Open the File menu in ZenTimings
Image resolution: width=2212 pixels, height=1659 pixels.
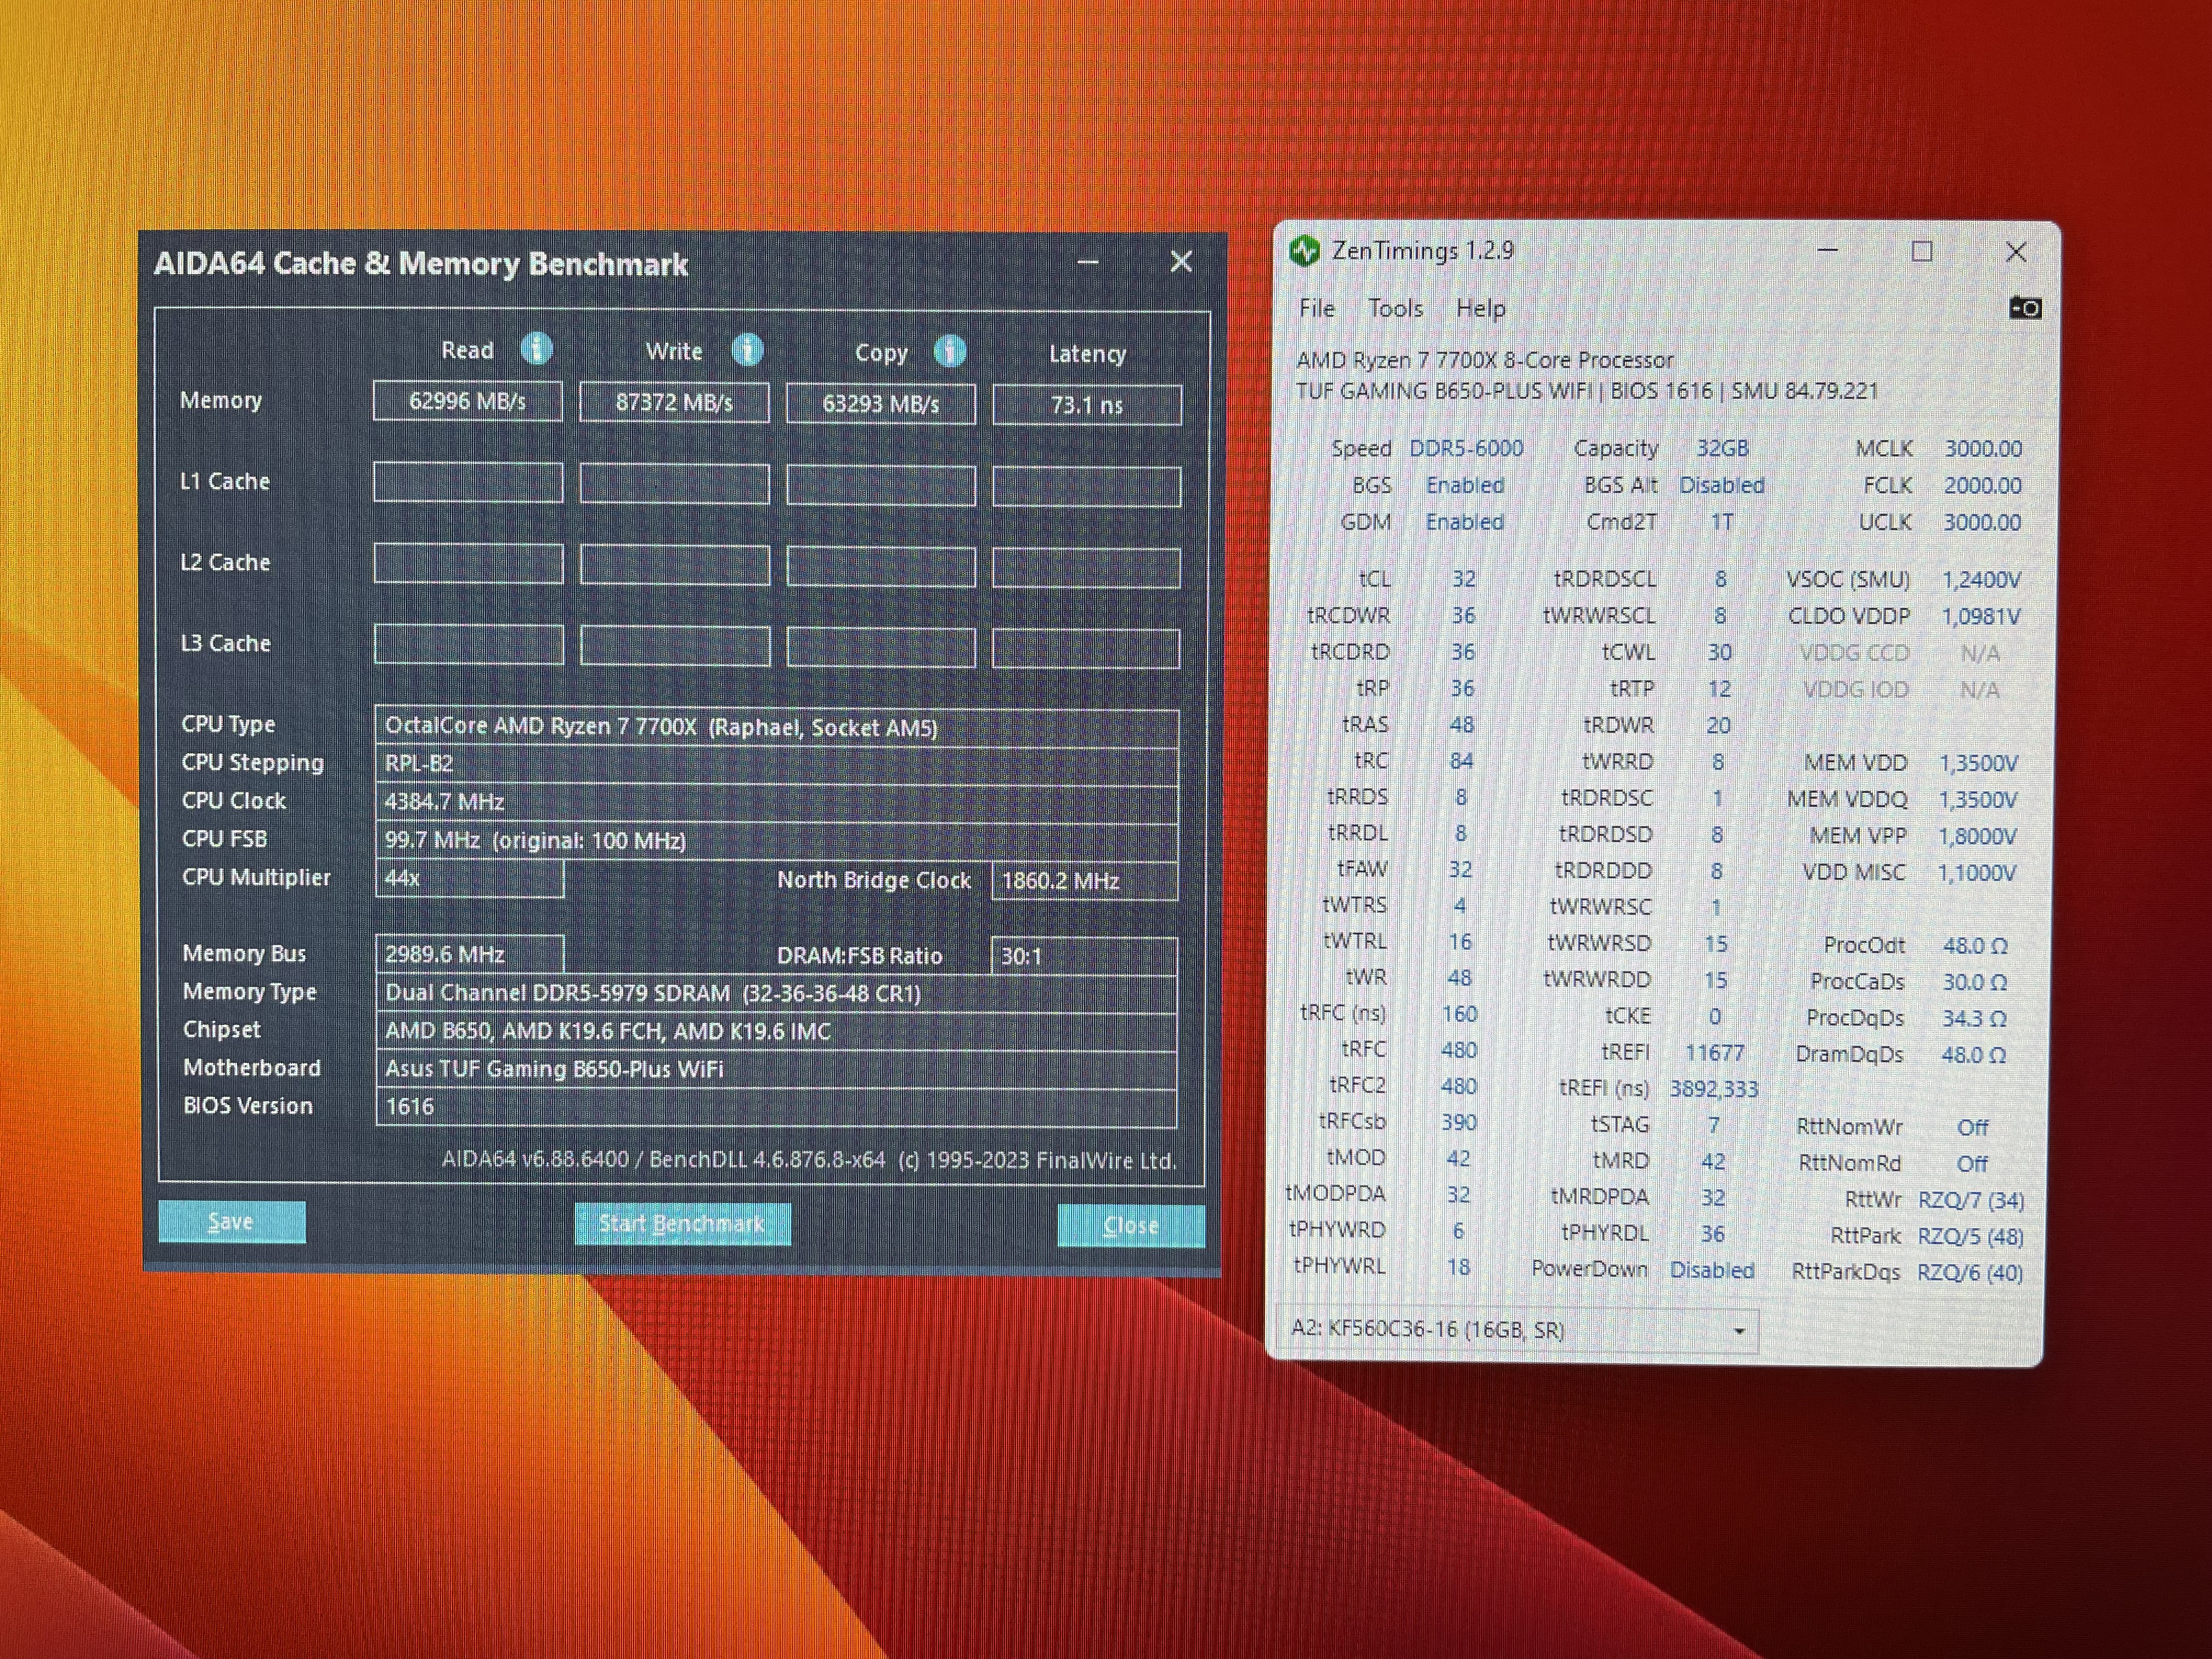1316,308
